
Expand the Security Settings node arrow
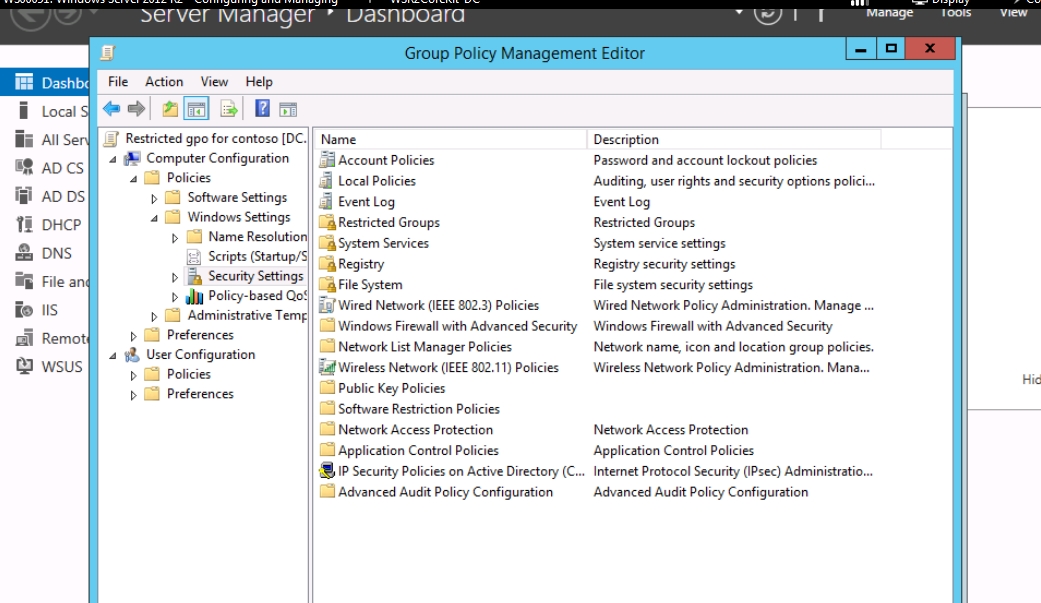[x=175, y=276]
